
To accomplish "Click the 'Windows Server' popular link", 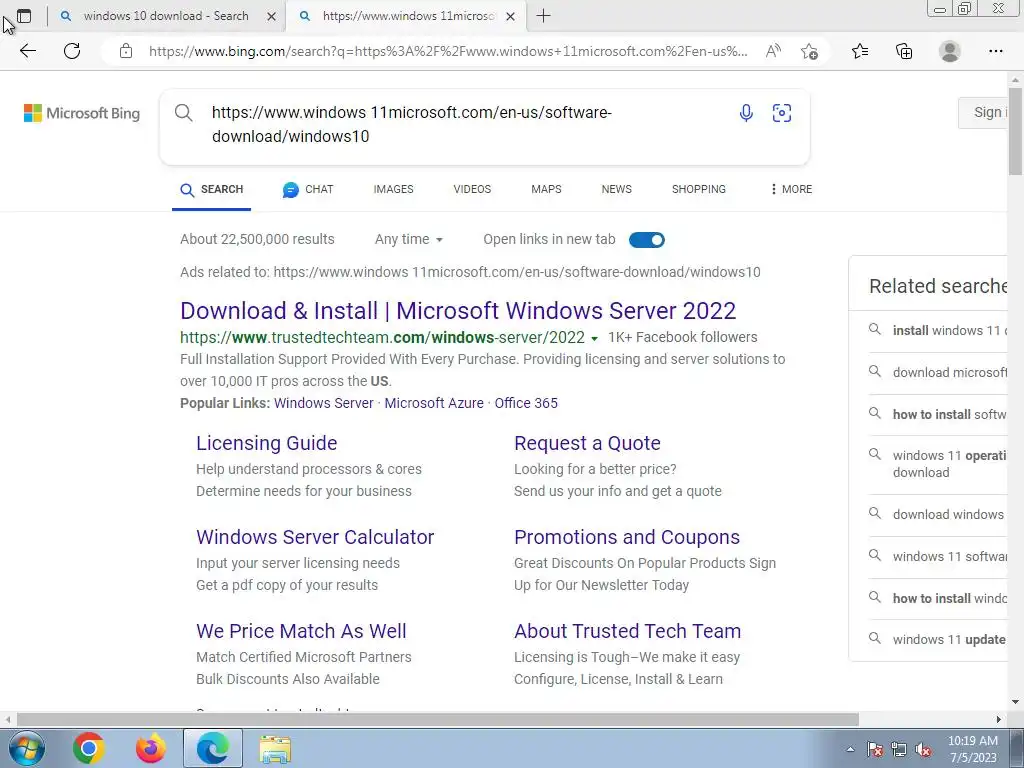I will (x=323, y=403).
